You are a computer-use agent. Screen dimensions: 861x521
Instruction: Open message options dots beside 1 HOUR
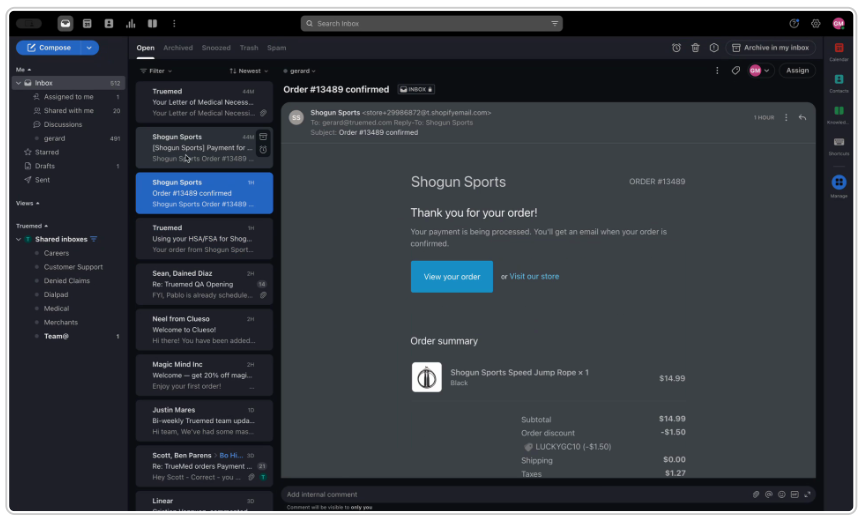[786, 117]
